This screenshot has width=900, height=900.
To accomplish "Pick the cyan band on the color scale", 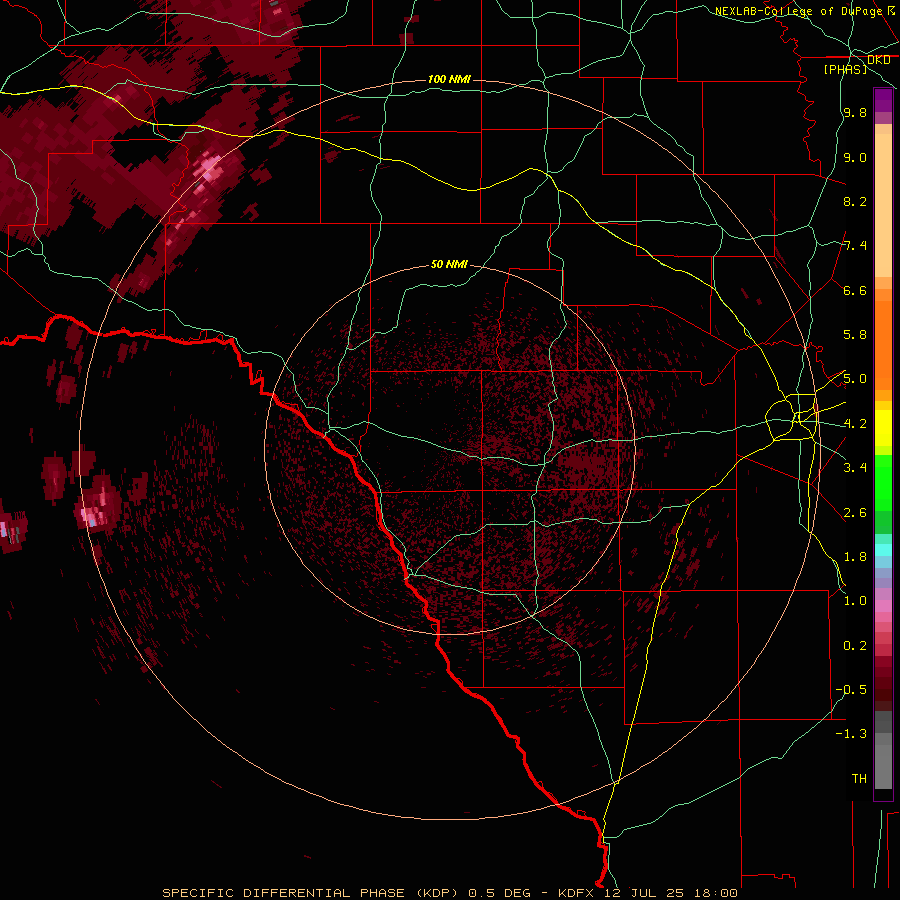I will (883, 550).
